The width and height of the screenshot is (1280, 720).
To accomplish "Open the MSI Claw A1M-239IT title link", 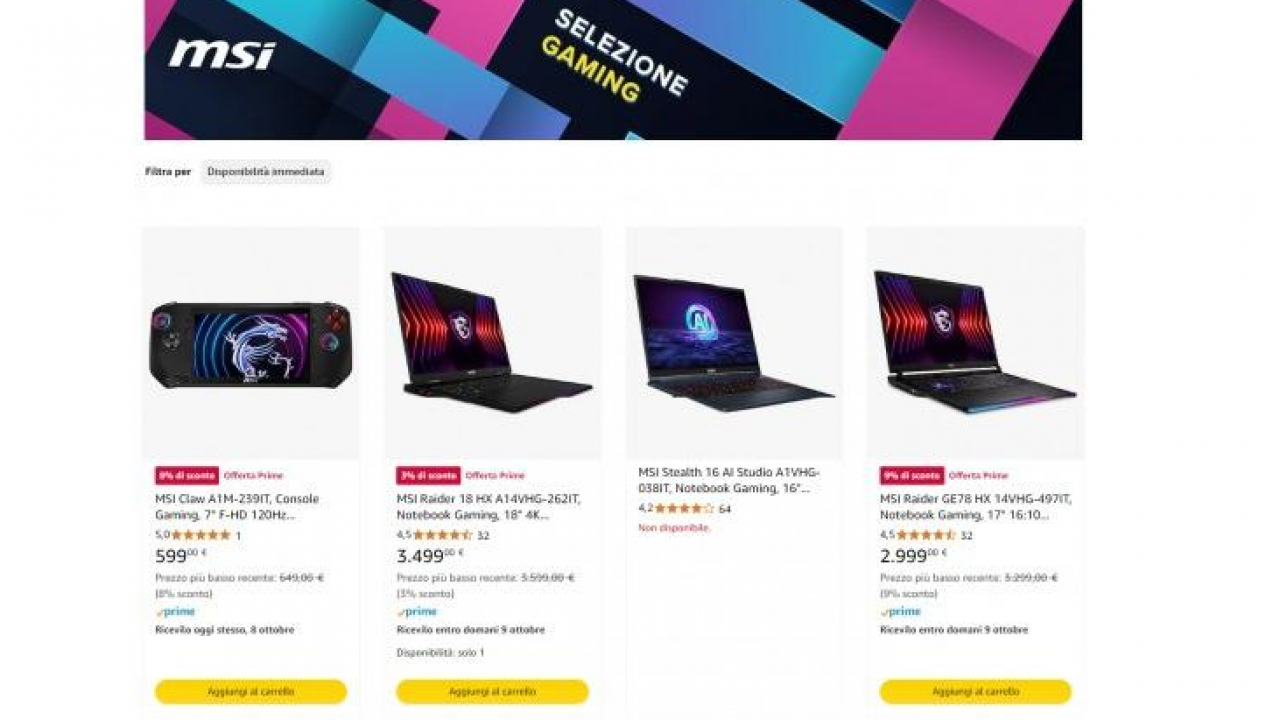I will [x=237, y=507].
